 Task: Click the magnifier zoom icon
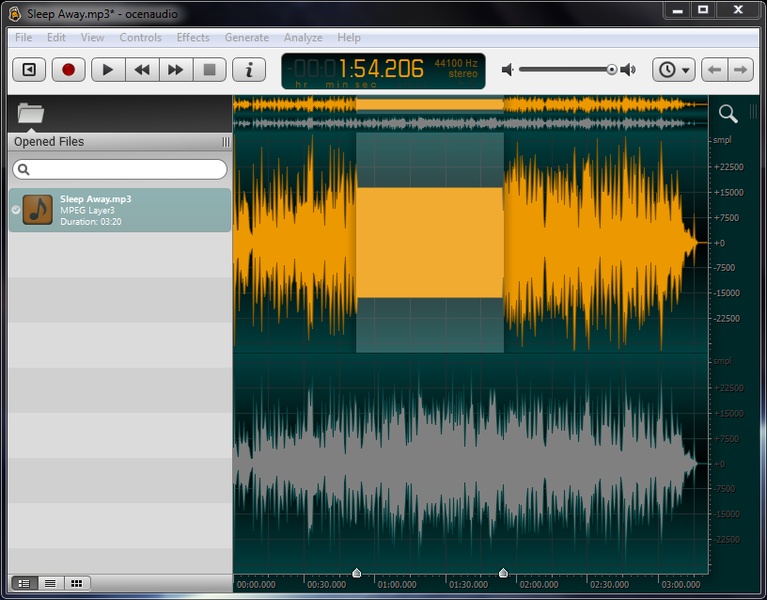pyautogui.click(x=728, y=113)
